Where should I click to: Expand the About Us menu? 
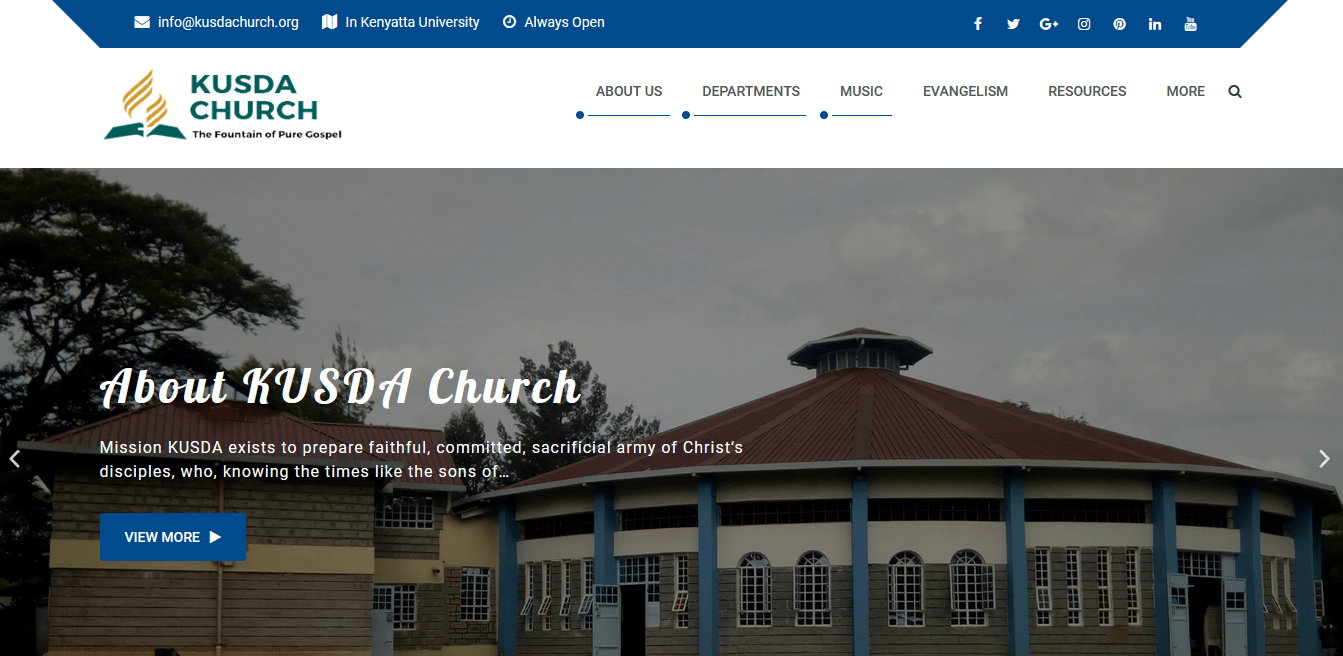point(629,91)
